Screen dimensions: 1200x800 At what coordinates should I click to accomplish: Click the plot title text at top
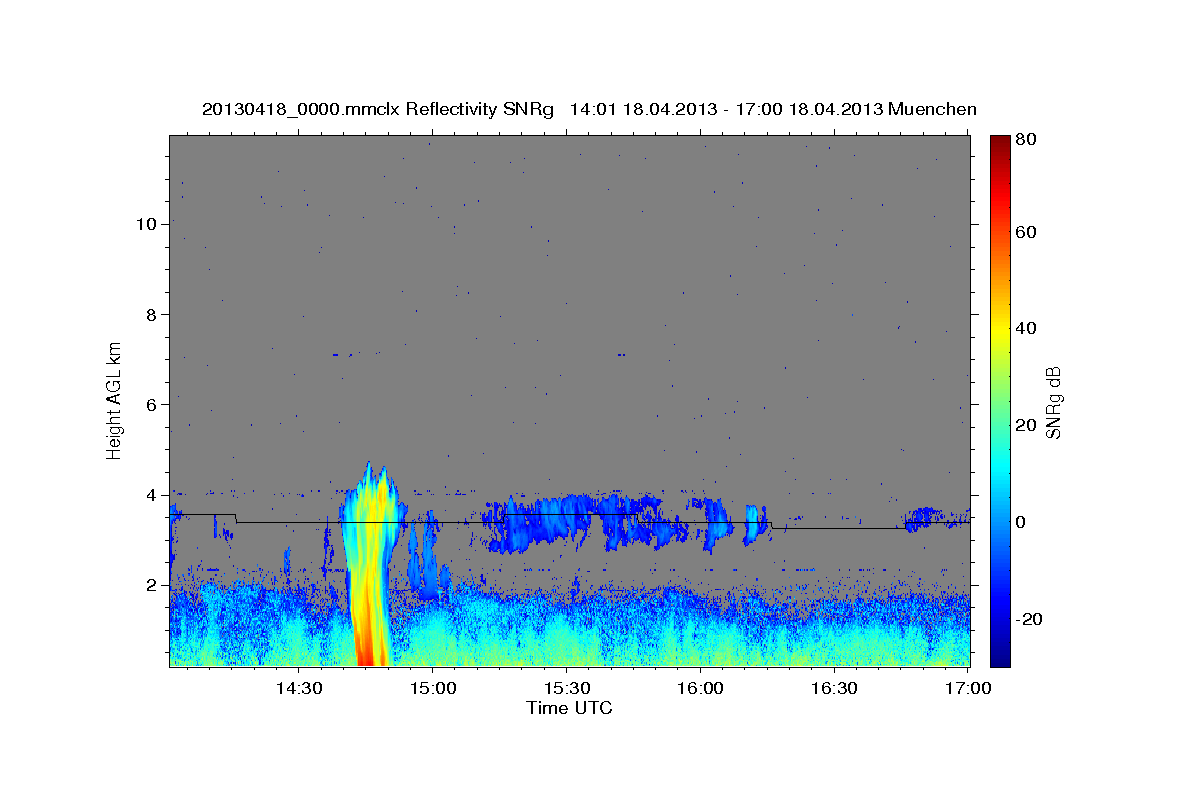[589, 109]
